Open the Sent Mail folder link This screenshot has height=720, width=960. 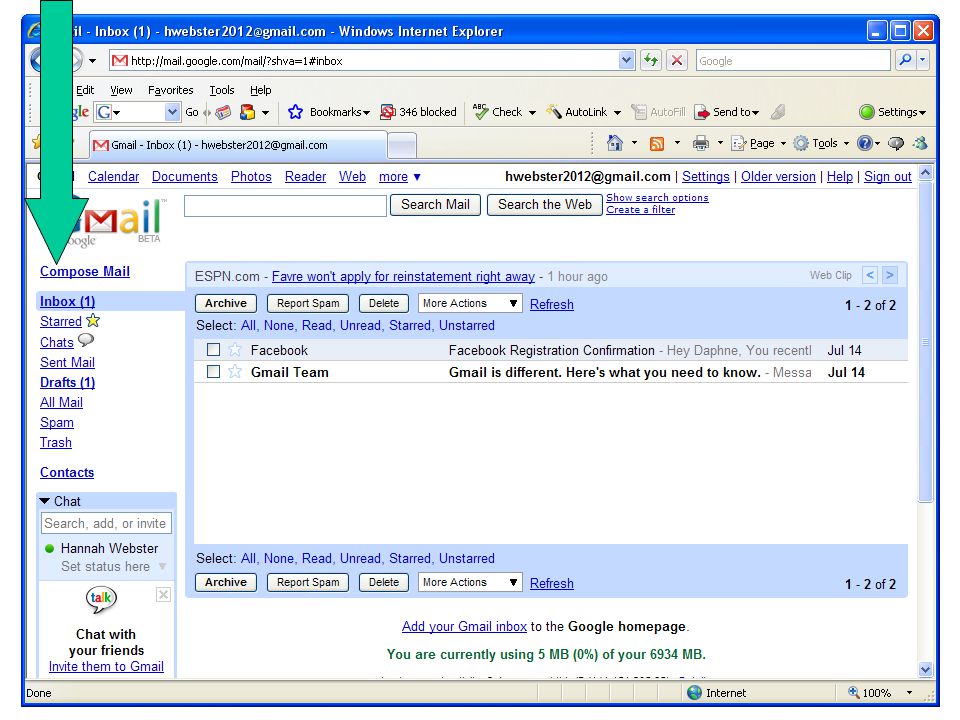[67, 362]
